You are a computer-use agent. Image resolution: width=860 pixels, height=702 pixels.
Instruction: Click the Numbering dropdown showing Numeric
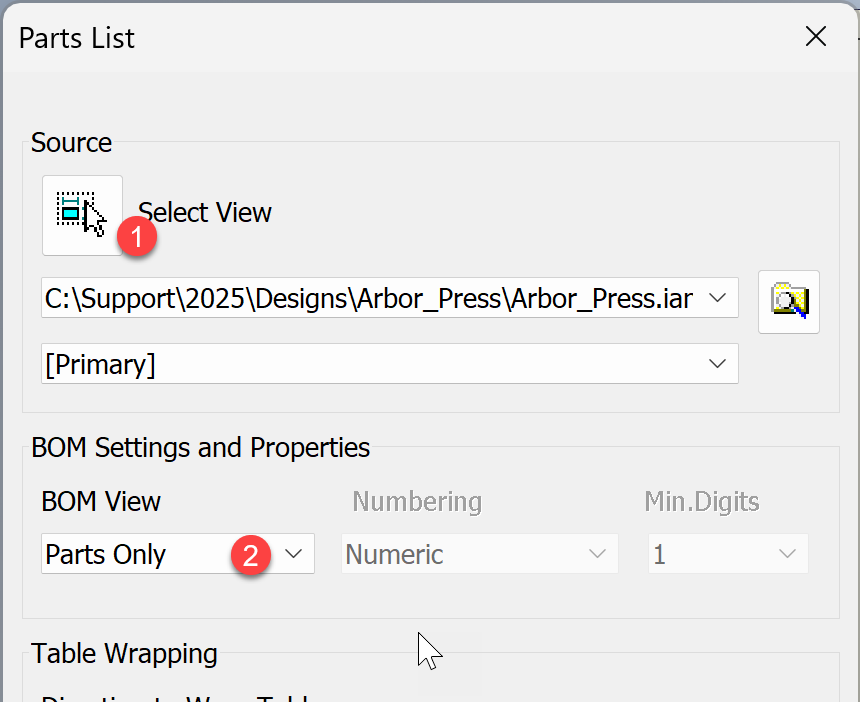tap(597, 553)
